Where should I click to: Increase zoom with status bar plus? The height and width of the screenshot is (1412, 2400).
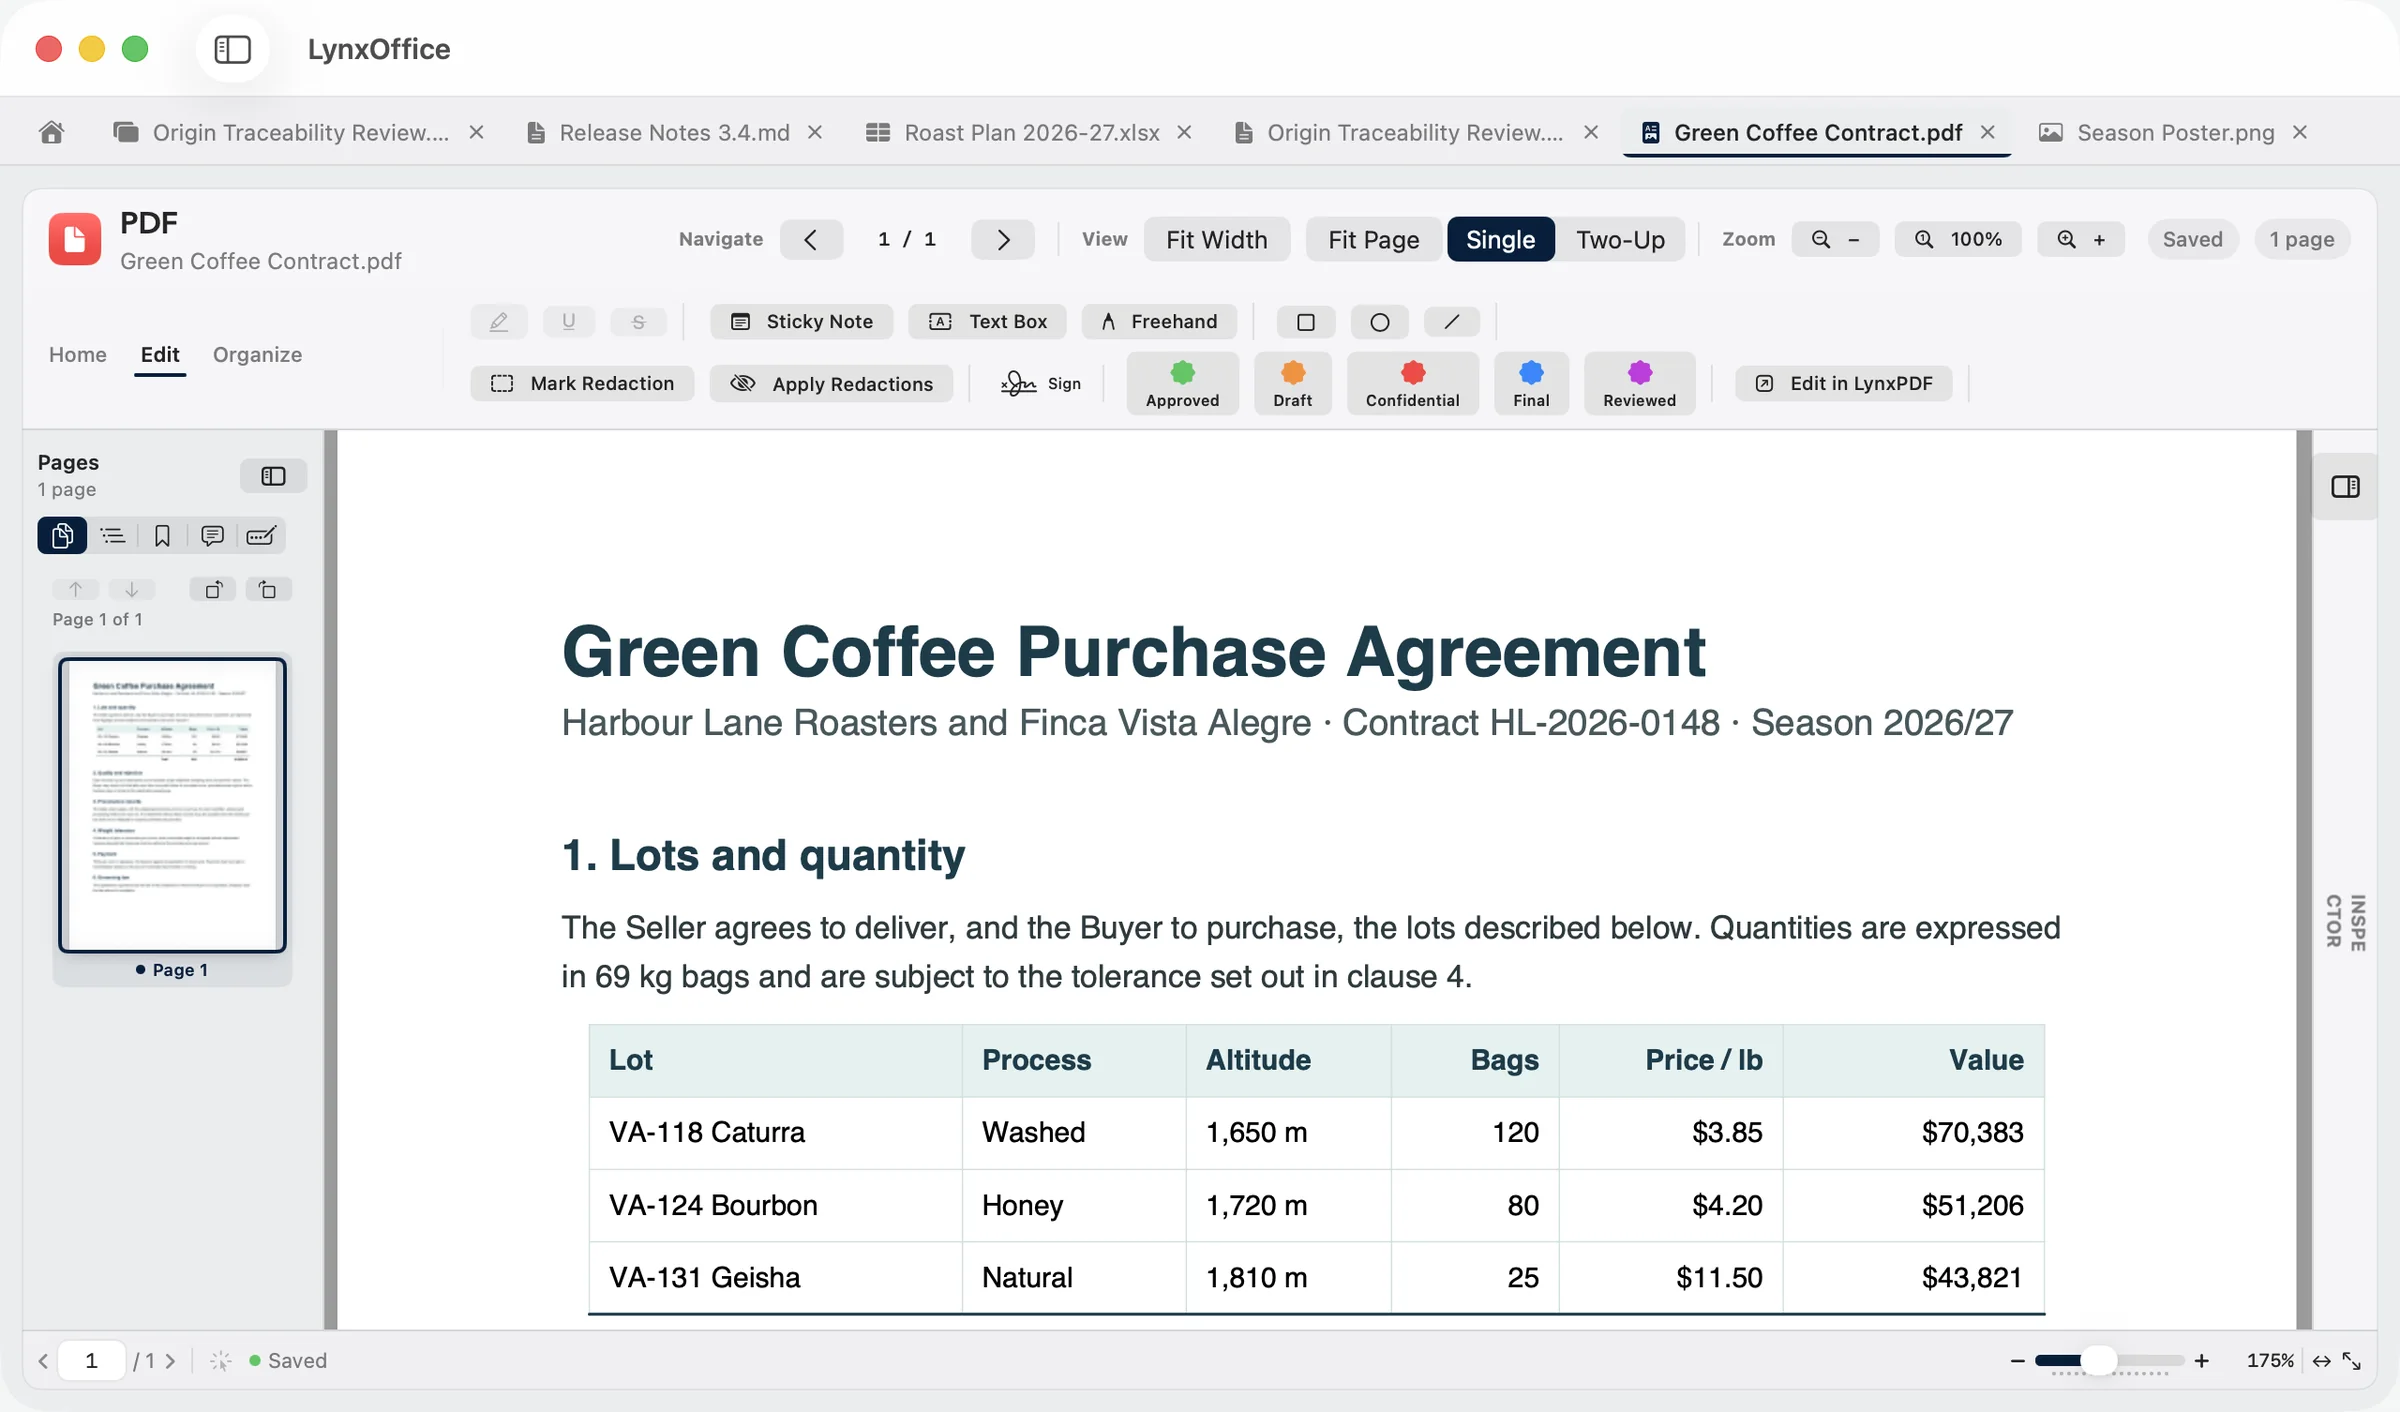click(2201, 1360)
